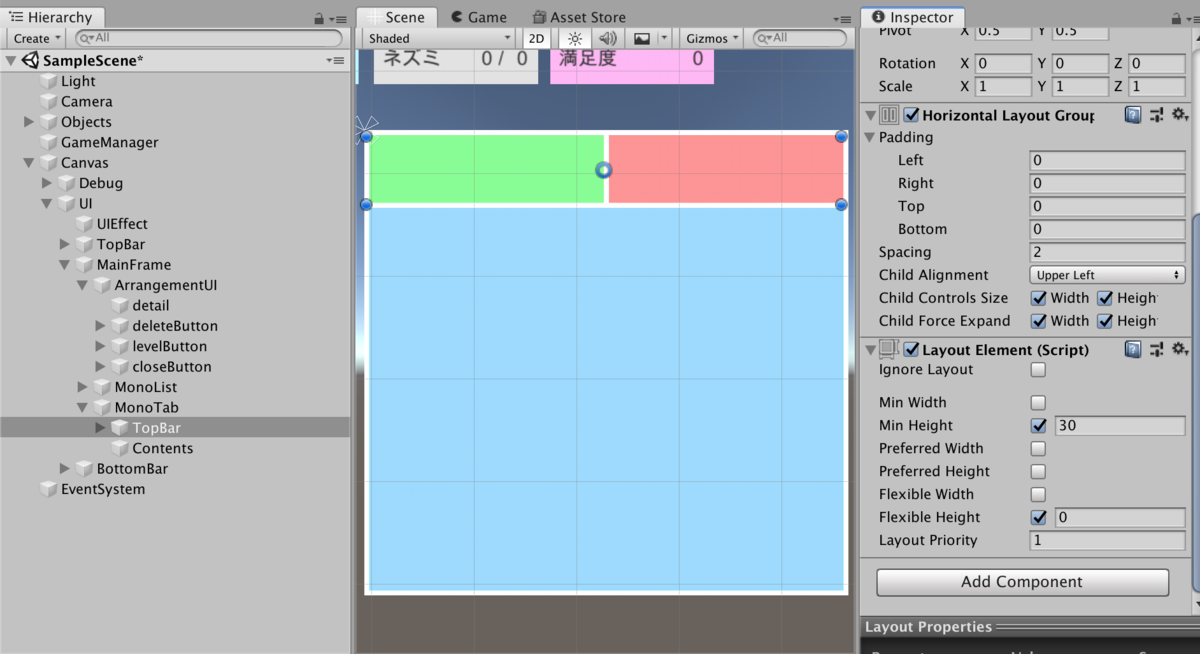Check the Ignore Layout checkbox

(x=1038, y=370)
